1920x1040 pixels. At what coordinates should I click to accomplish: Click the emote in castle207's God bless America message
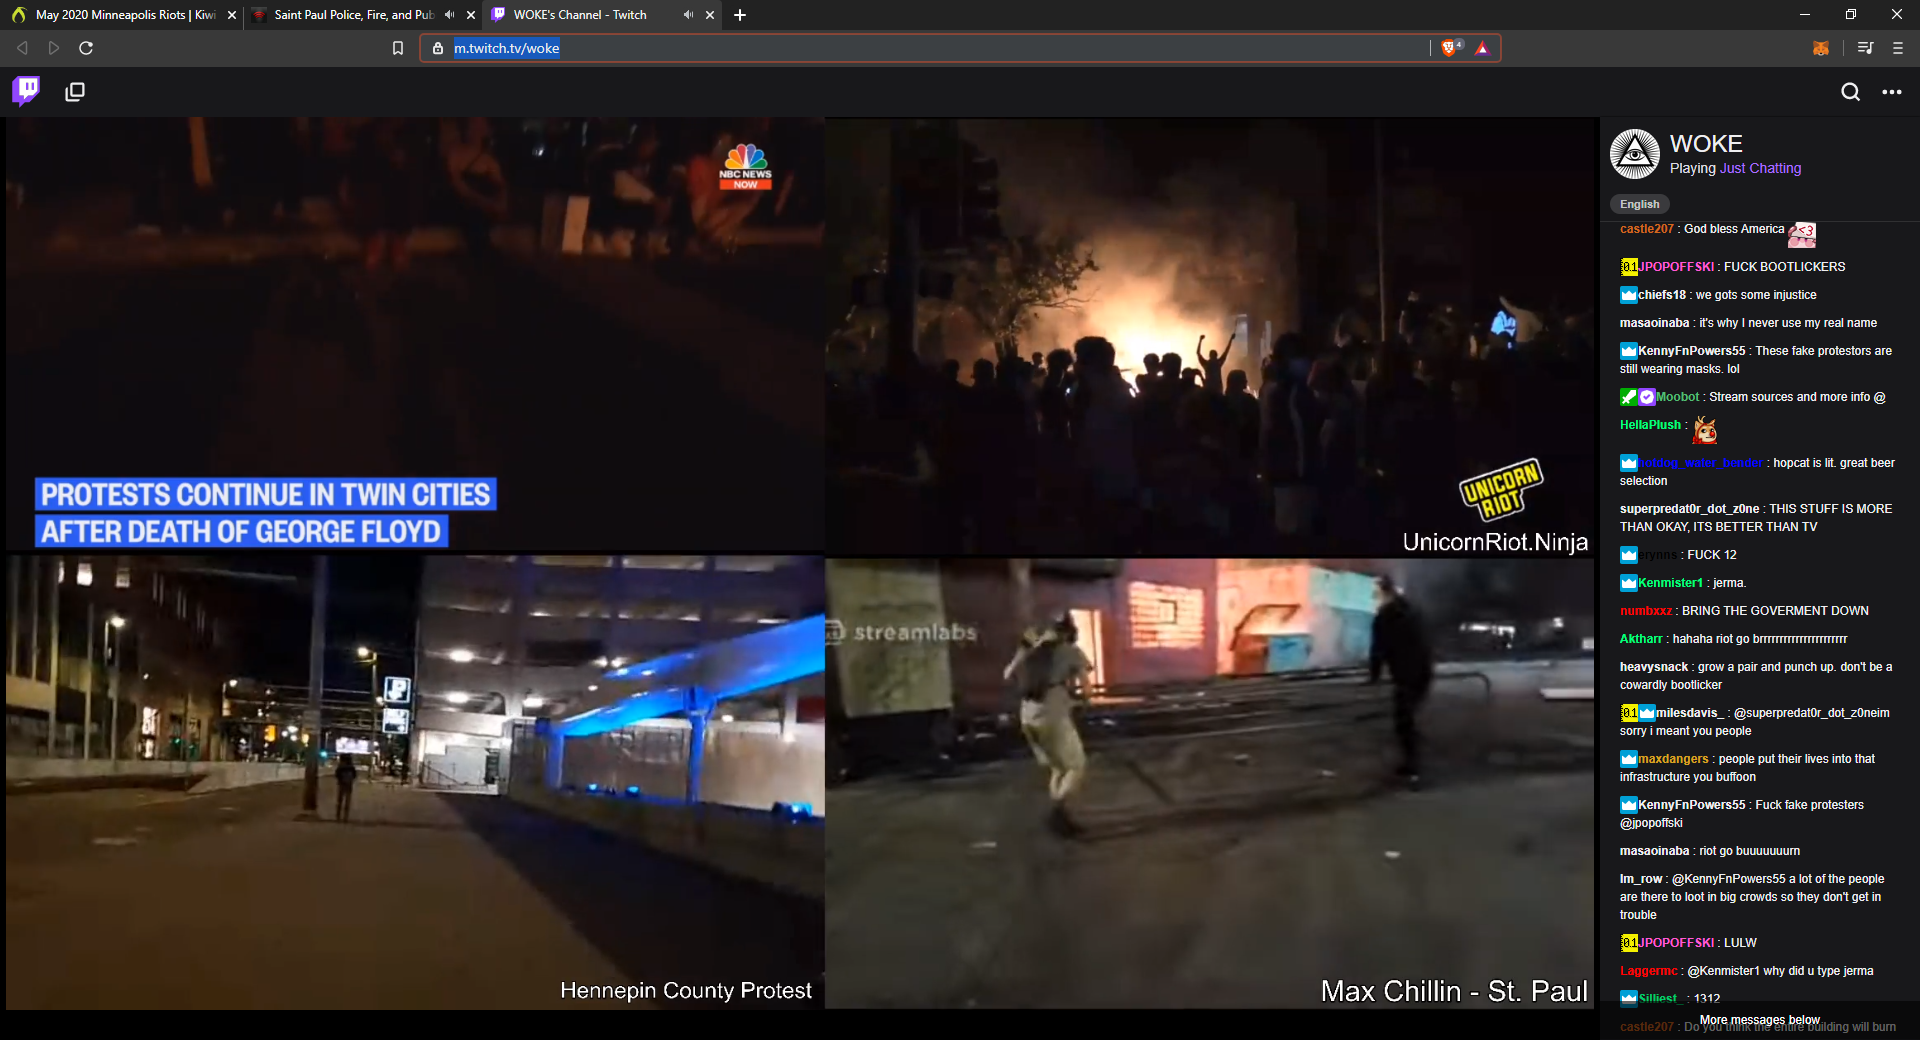tap(1802, 234)
